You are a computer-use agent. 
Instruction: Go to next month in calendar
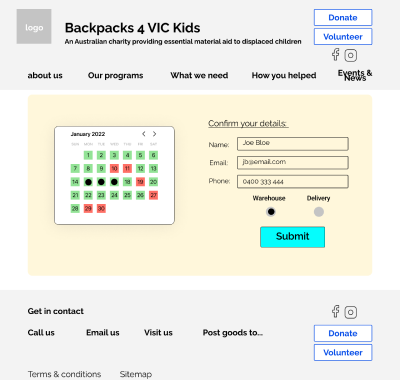[x=154, y=134]
